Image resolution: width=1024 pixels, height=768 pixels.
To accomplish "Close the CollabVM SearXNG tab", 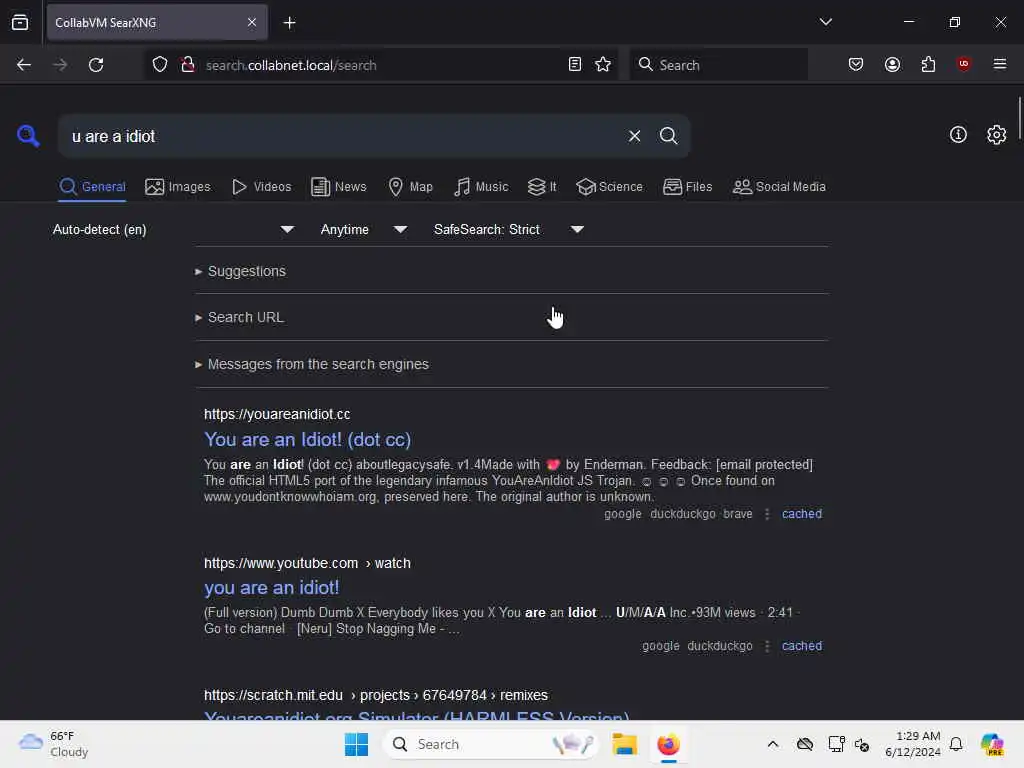I will 252,22.
